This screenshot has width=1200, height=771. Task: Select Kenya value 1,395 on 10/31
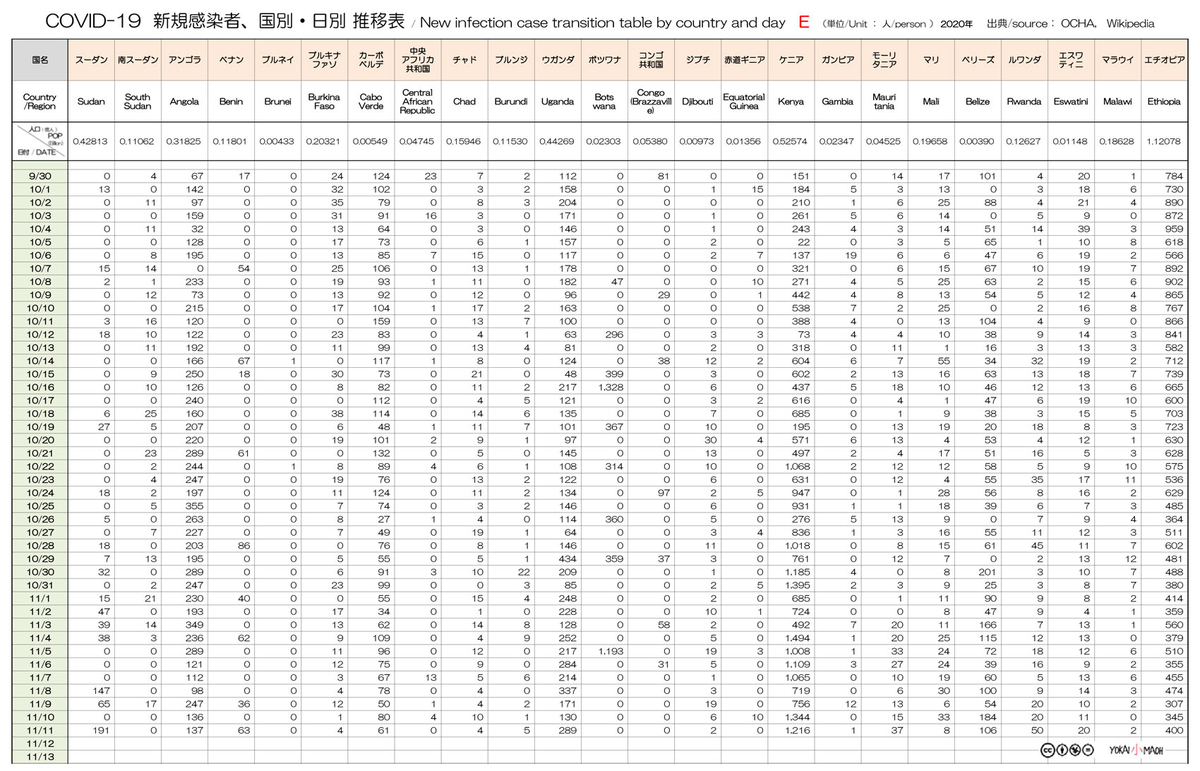[x=797, y=584]
